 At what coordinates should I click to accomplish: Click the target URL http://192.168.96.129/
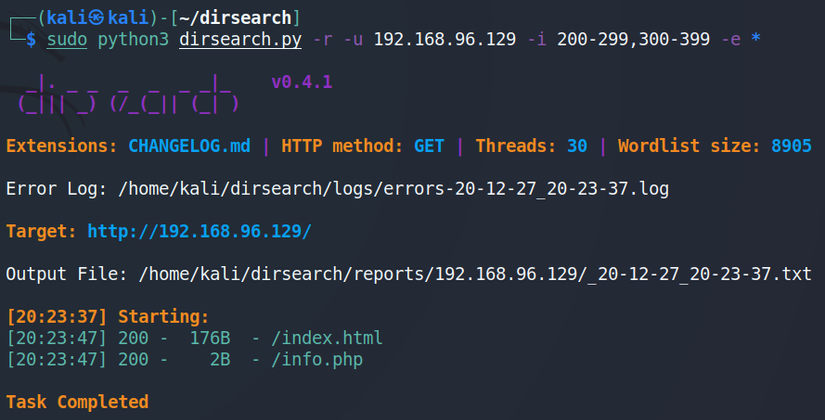click(199, 231)
